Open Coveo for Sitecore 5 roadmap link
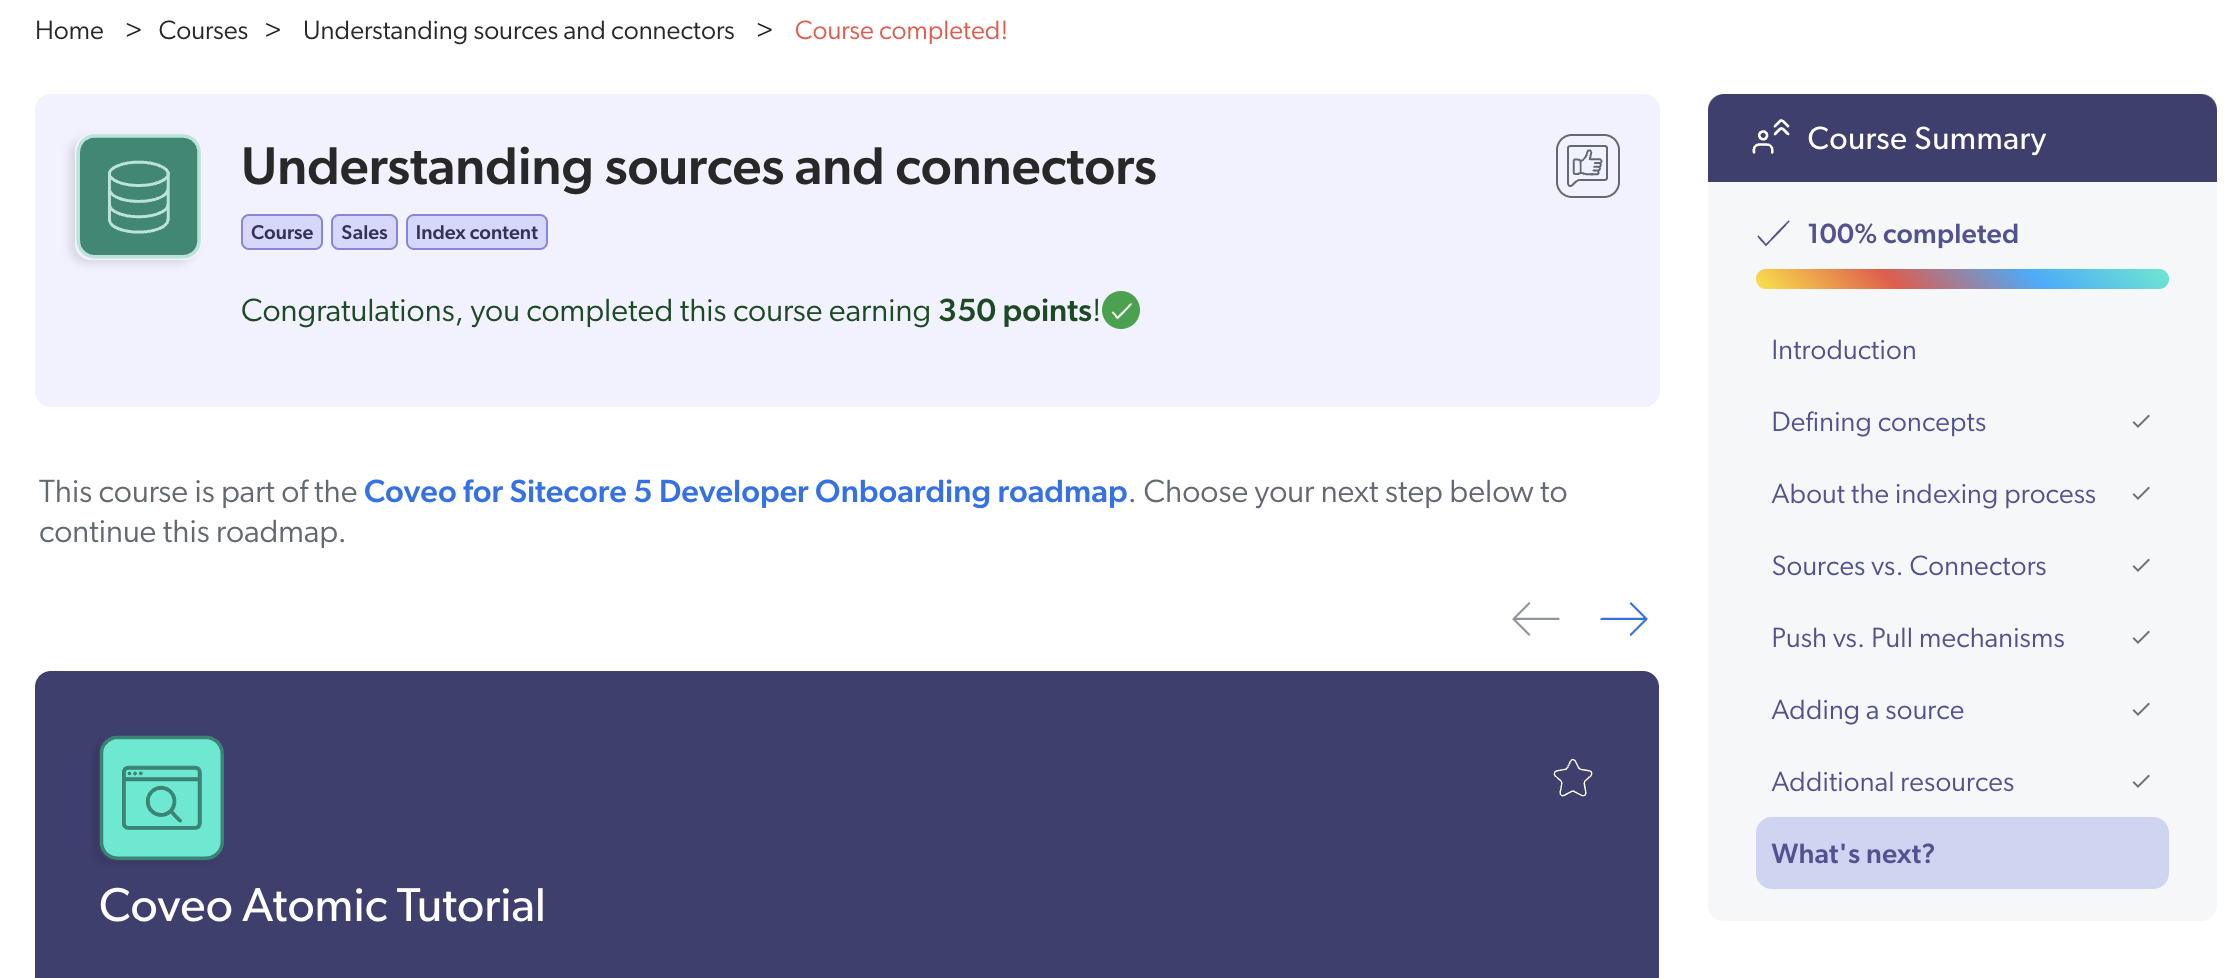2234x978 pixels. (745, 492)
